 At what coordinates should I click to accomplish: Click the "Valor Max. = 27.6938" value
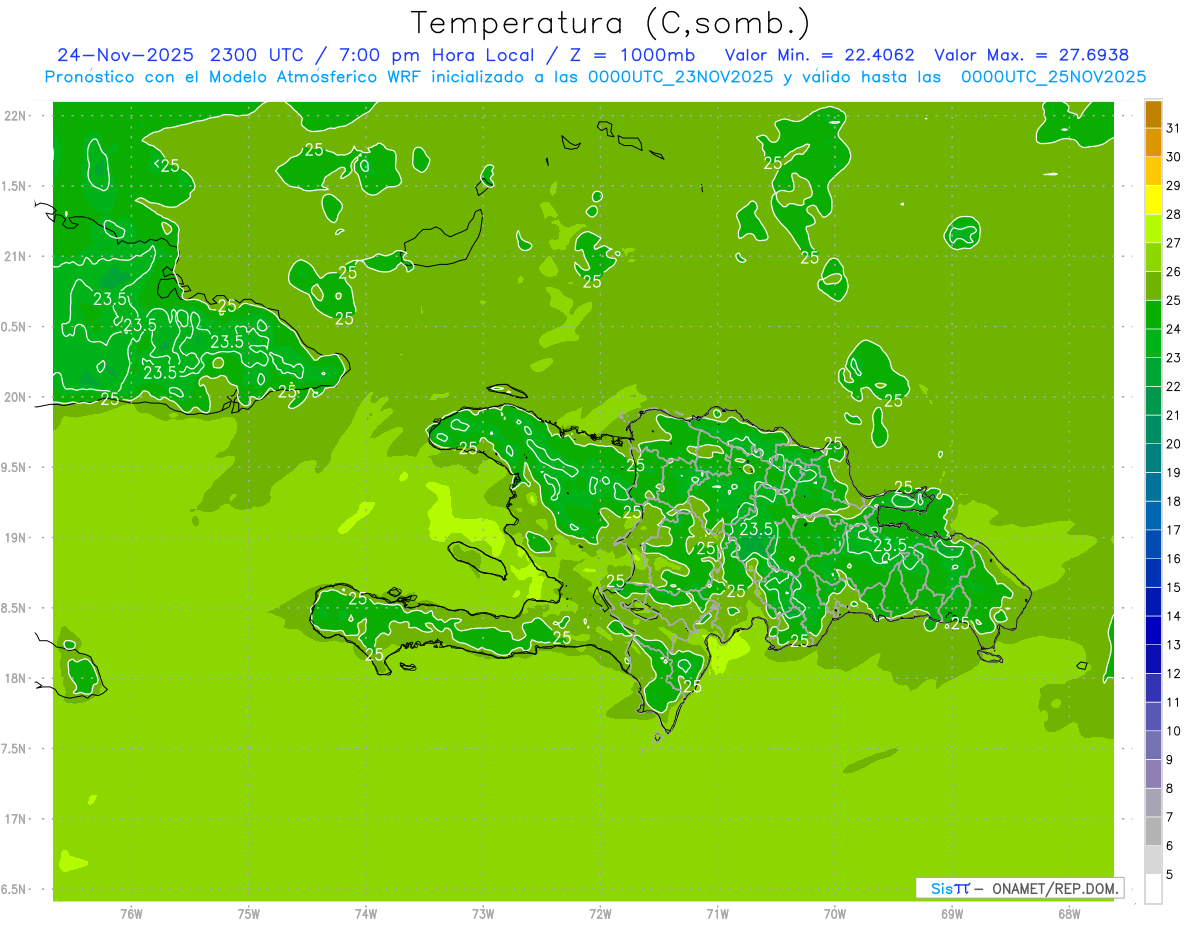(1030, 55)
